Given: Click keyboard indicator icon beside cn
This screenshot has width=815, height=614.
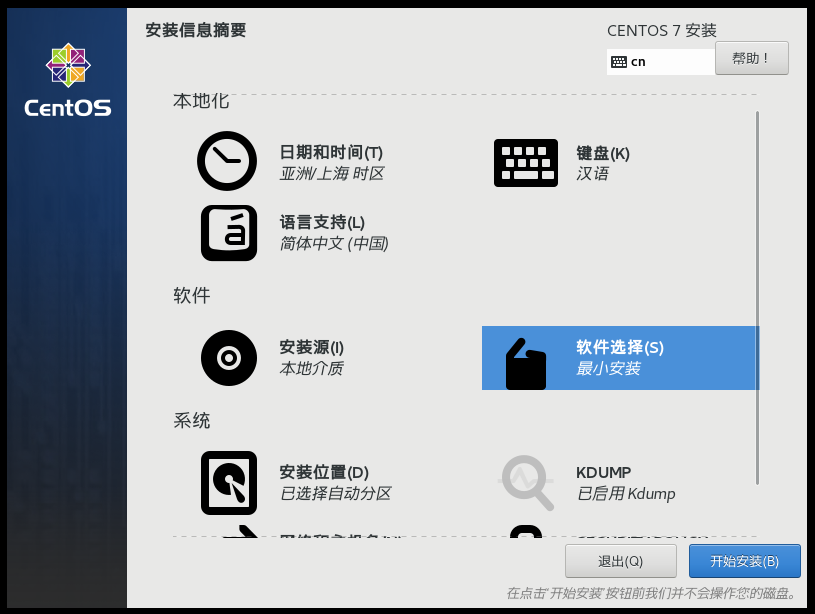Looking at the screenshot, I should click(619, 62).
